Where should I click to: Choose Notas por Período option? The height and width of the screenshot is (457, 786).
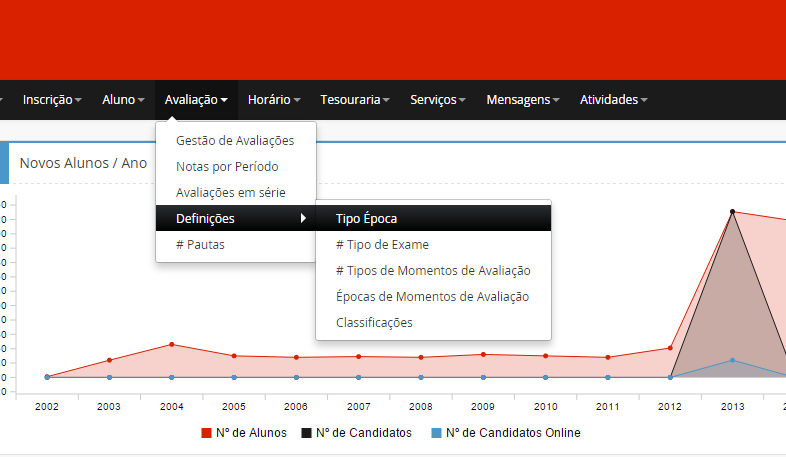tap(227, 167)
